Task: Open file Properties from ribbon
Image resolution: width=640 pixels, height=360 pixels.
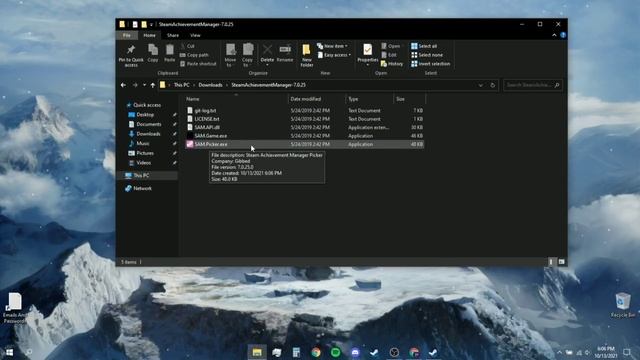Action: [x=367, y=55]
